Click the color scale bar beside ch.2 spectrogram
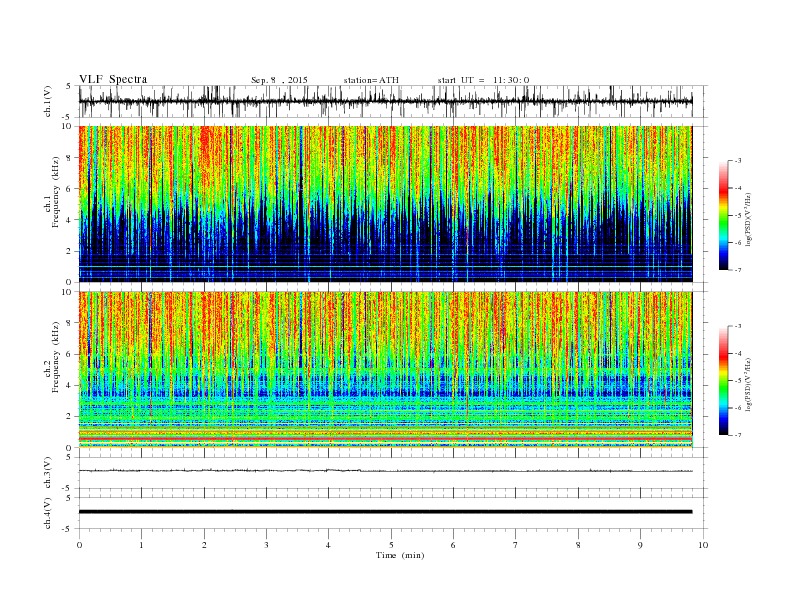 tap(724, 381)
